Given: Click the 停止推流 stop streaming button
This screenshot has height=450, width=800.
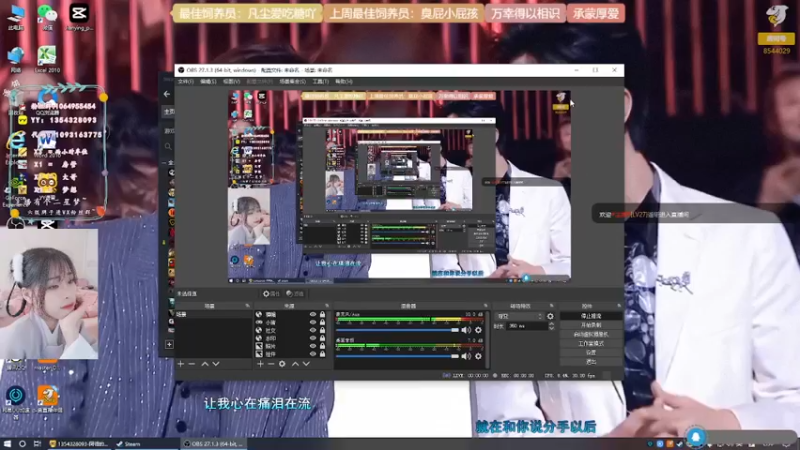Looking at the screenshot, I should click(591, 316).
